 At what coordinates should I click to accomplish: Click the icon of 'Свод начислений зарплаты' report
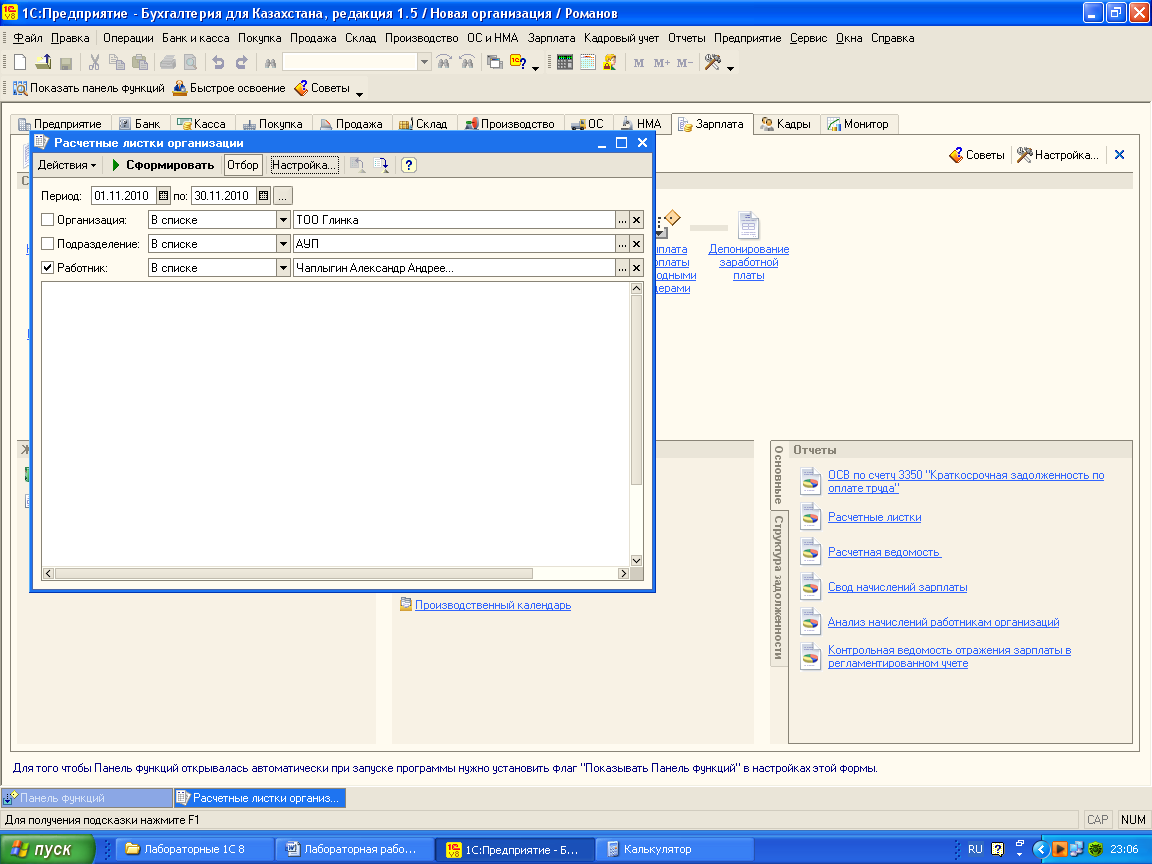(810, 588)
